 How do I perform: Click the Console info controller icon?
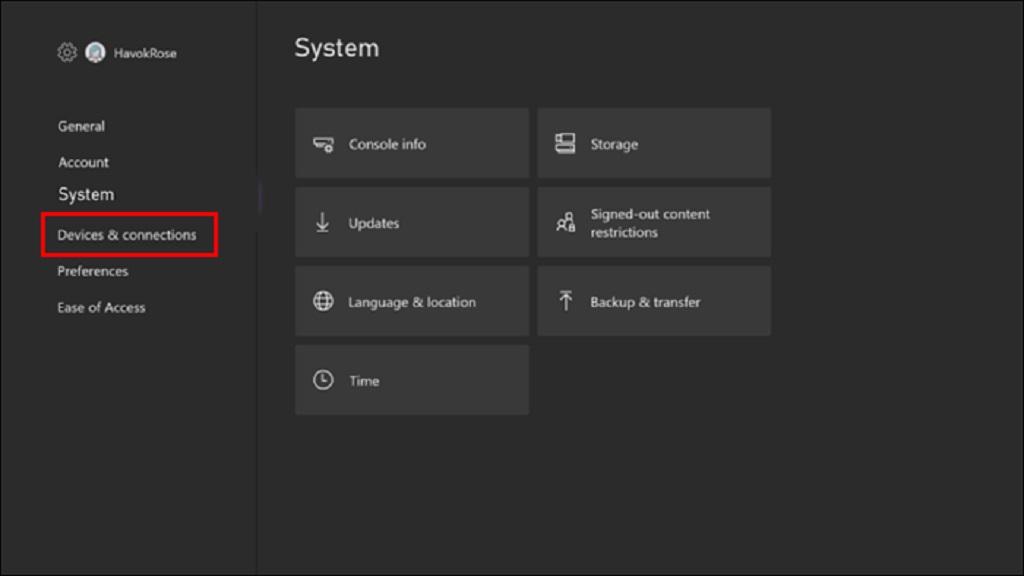click(323, 144)
